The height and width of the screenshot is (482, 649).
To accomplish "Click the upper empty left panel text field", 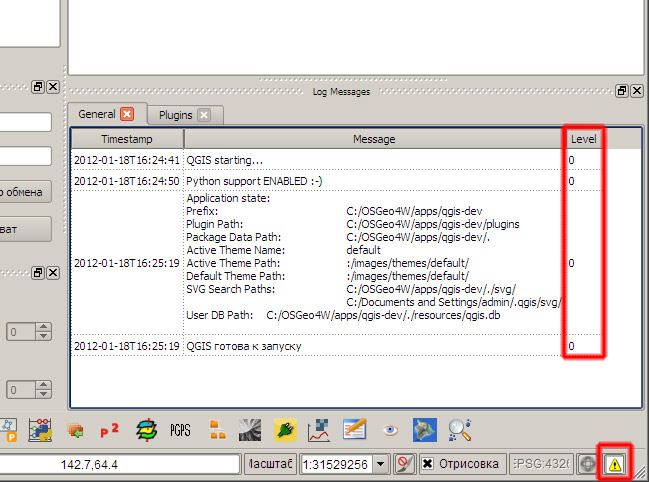I will pos(25,122).
